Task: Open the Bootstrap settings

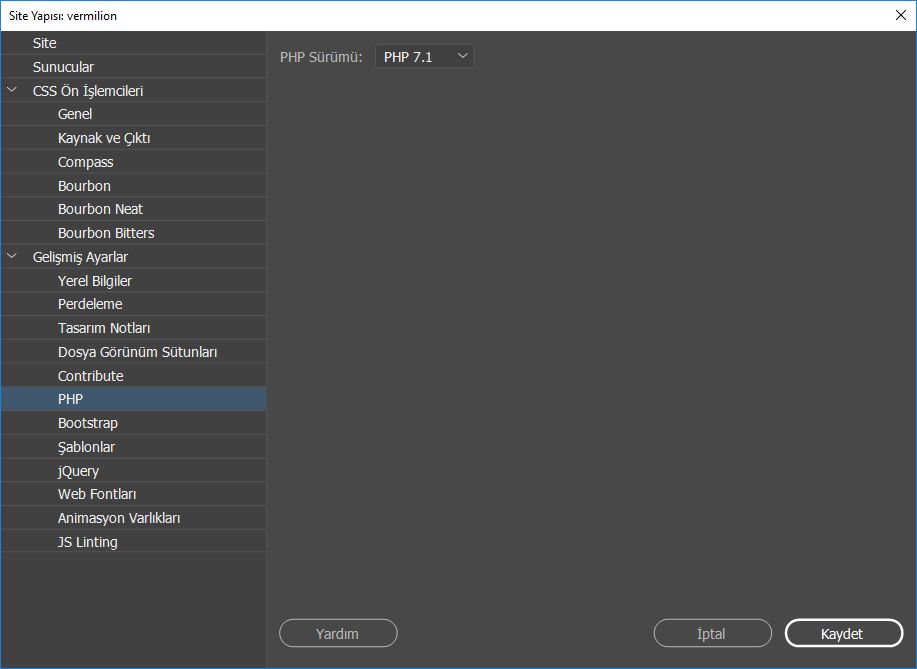Action: 133,423
